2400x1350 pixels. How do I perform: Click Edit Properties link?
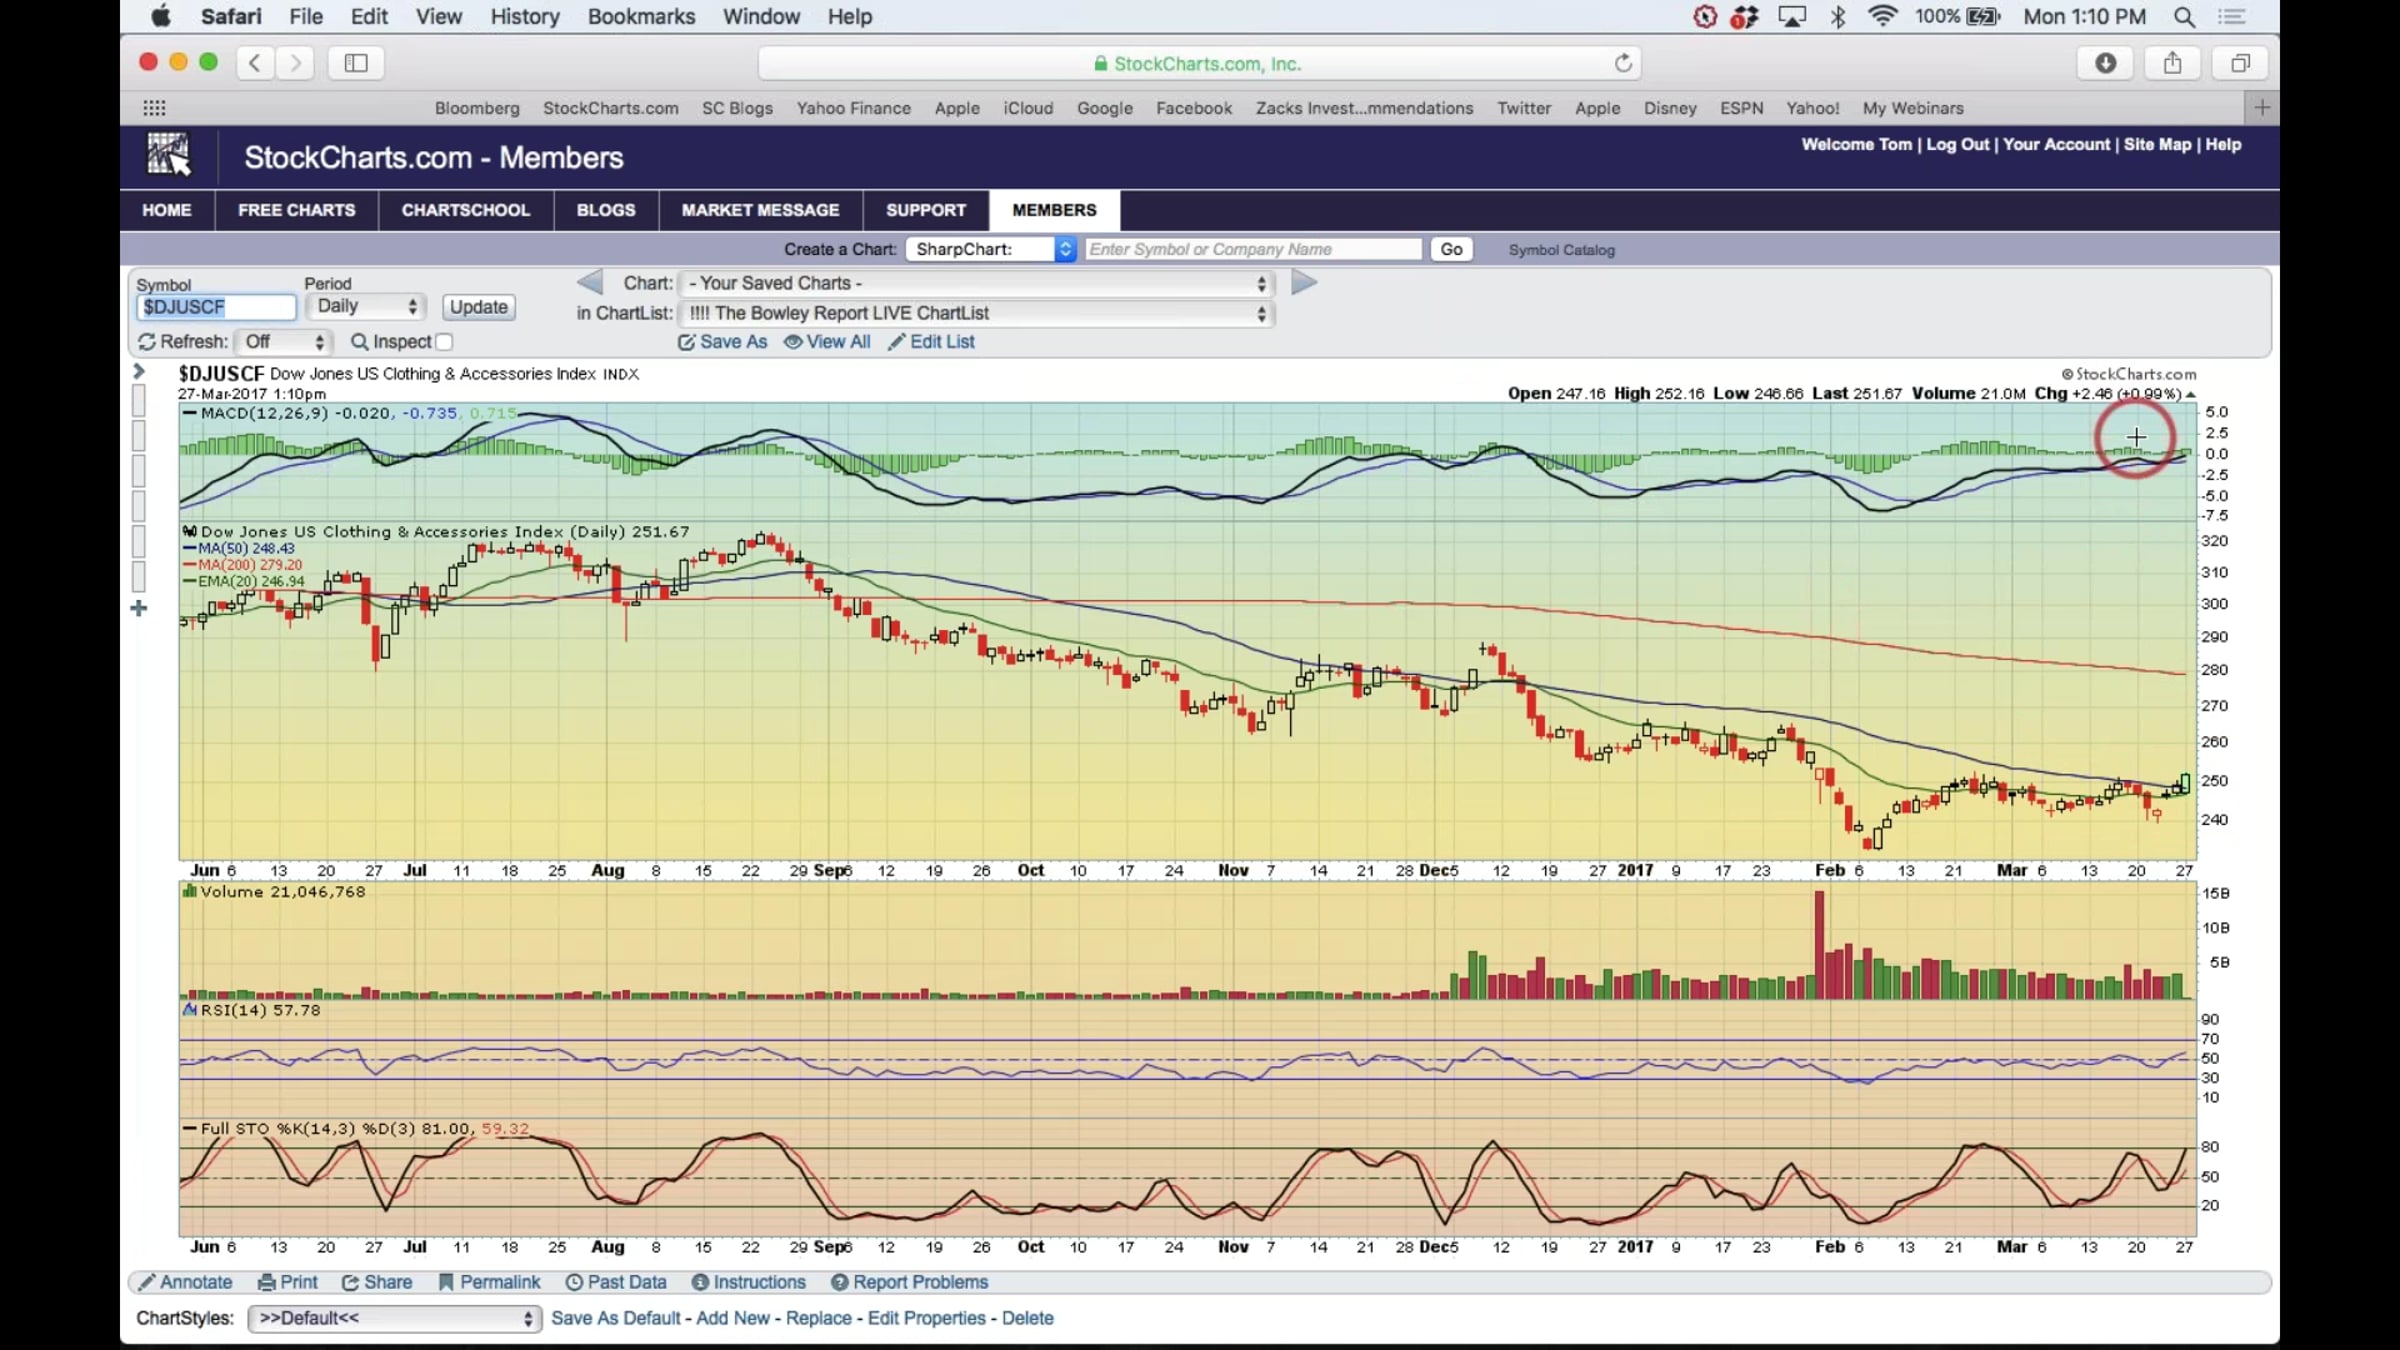point(927,1318)
